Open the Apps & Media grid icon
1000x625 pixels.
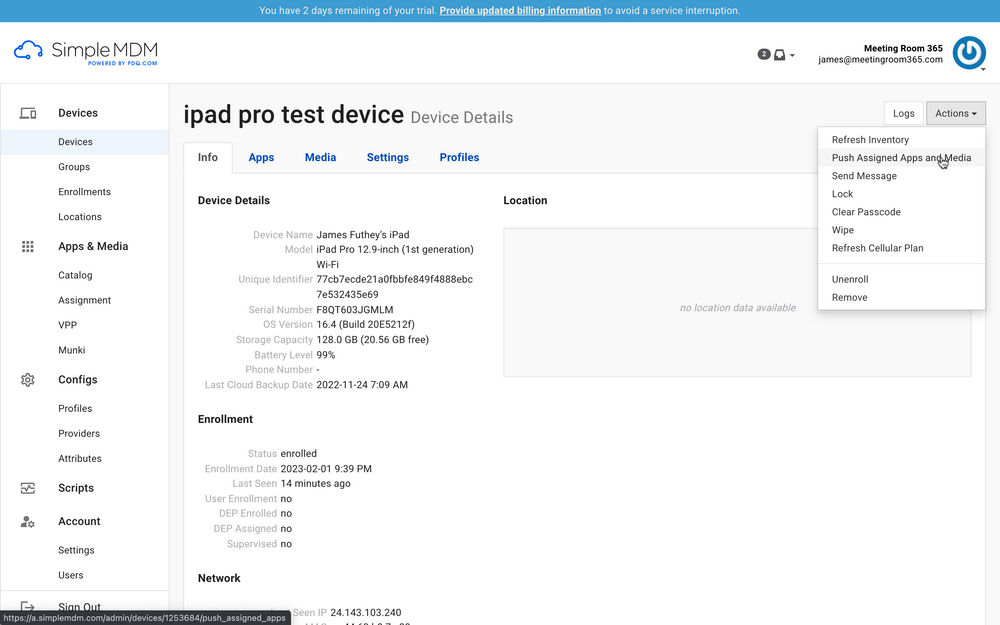pos(27,246)
